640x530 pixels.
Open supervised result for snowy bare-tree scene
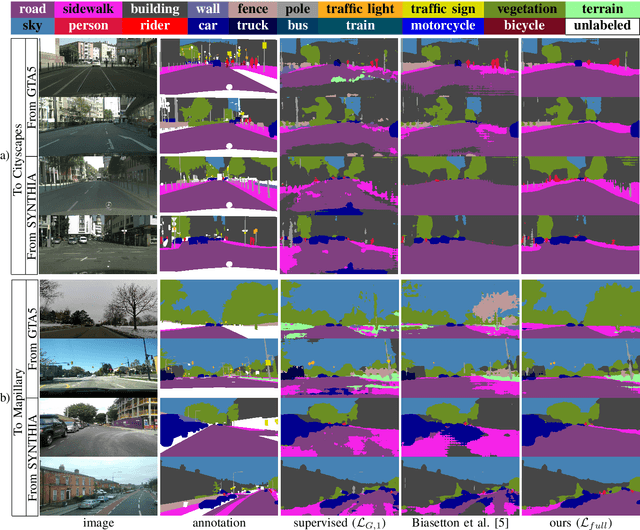[340, 309]
